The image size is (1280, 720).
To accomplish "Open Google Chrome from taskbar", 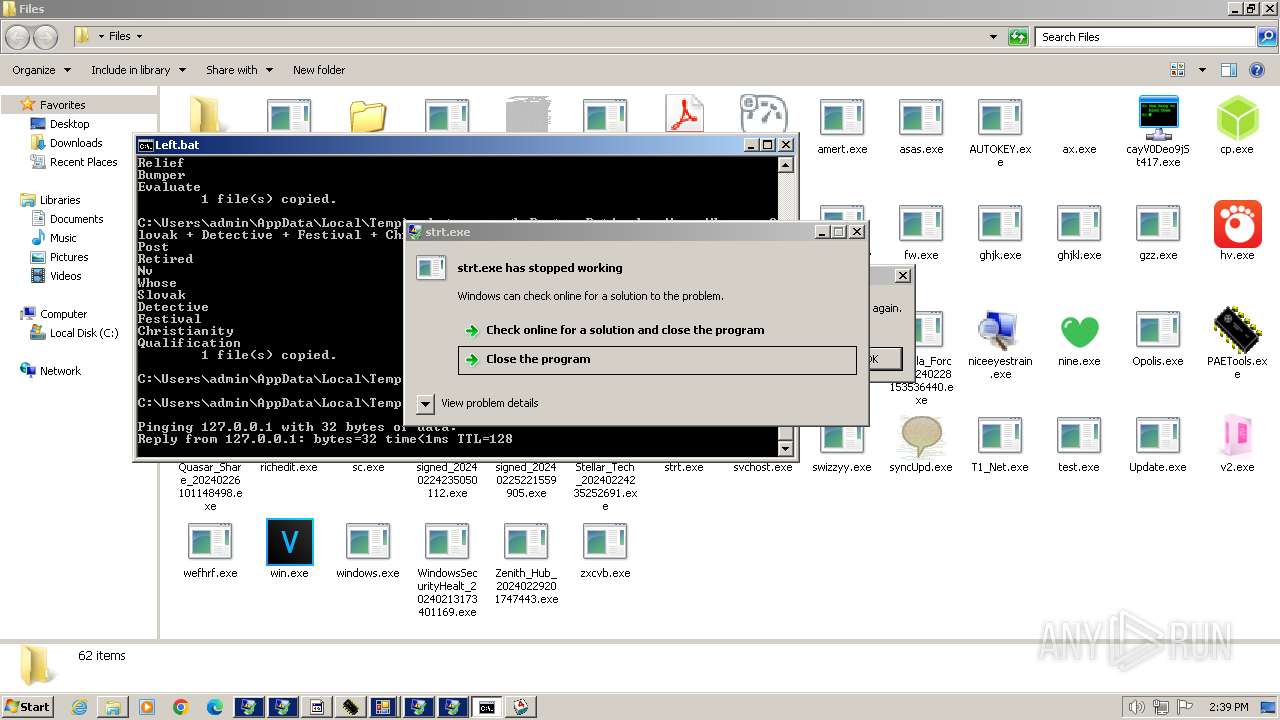I will (x=181, y=707).
